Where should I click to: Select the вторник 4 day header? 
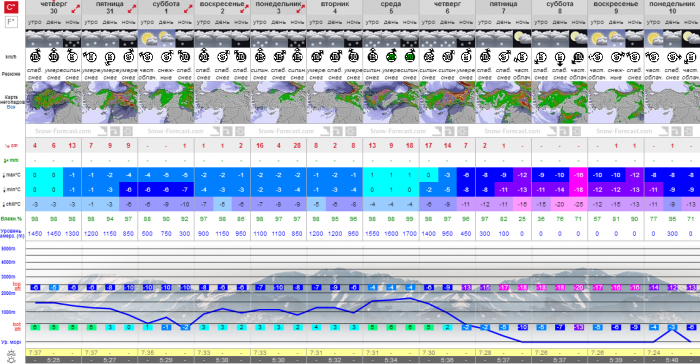335,8
